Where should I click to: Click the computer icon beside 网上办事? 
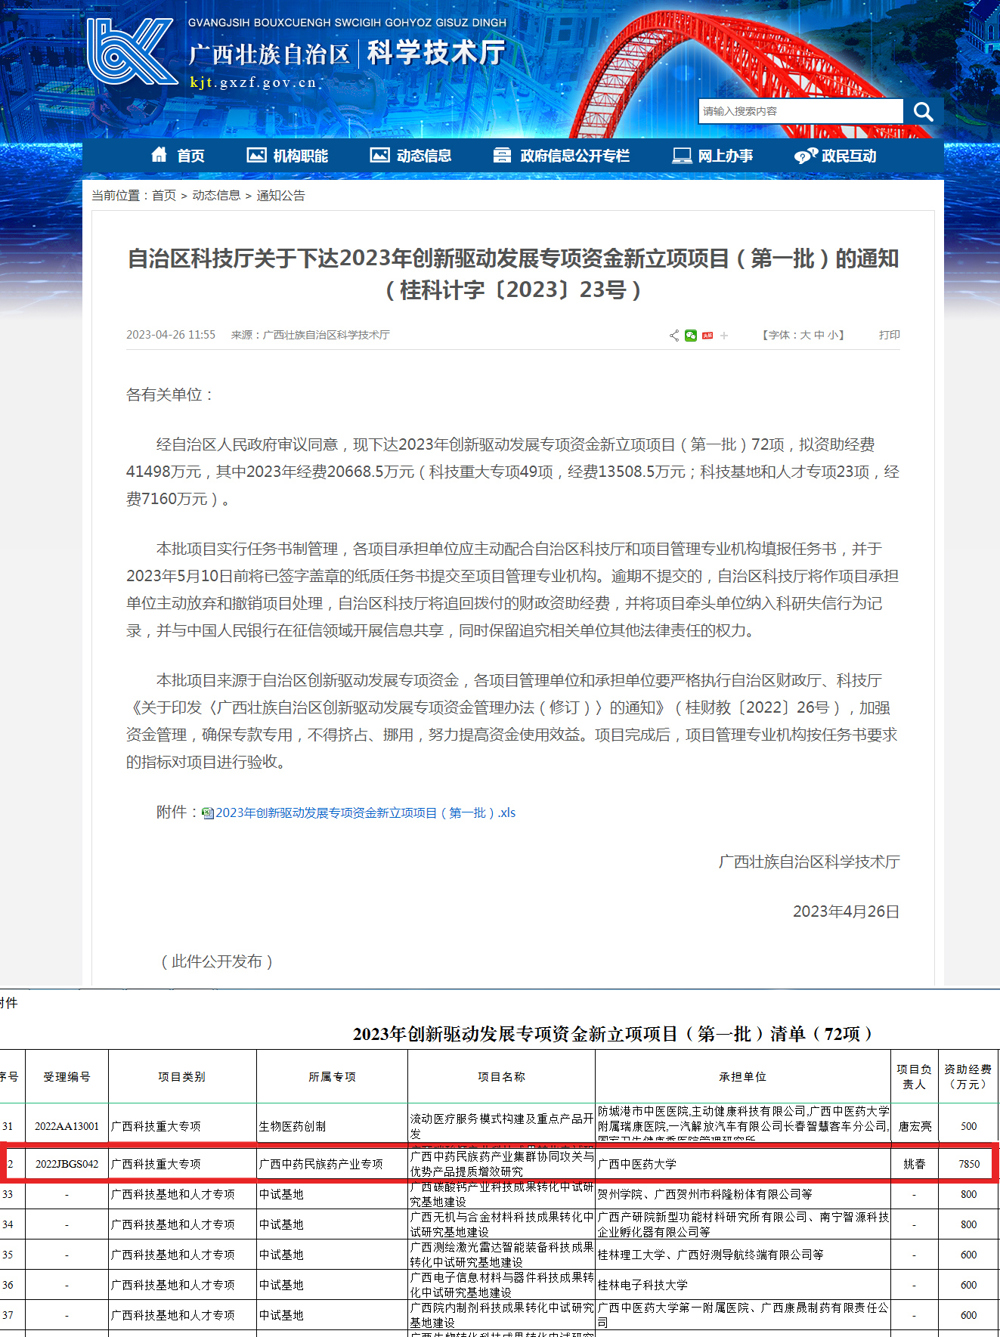pos(681,155)
